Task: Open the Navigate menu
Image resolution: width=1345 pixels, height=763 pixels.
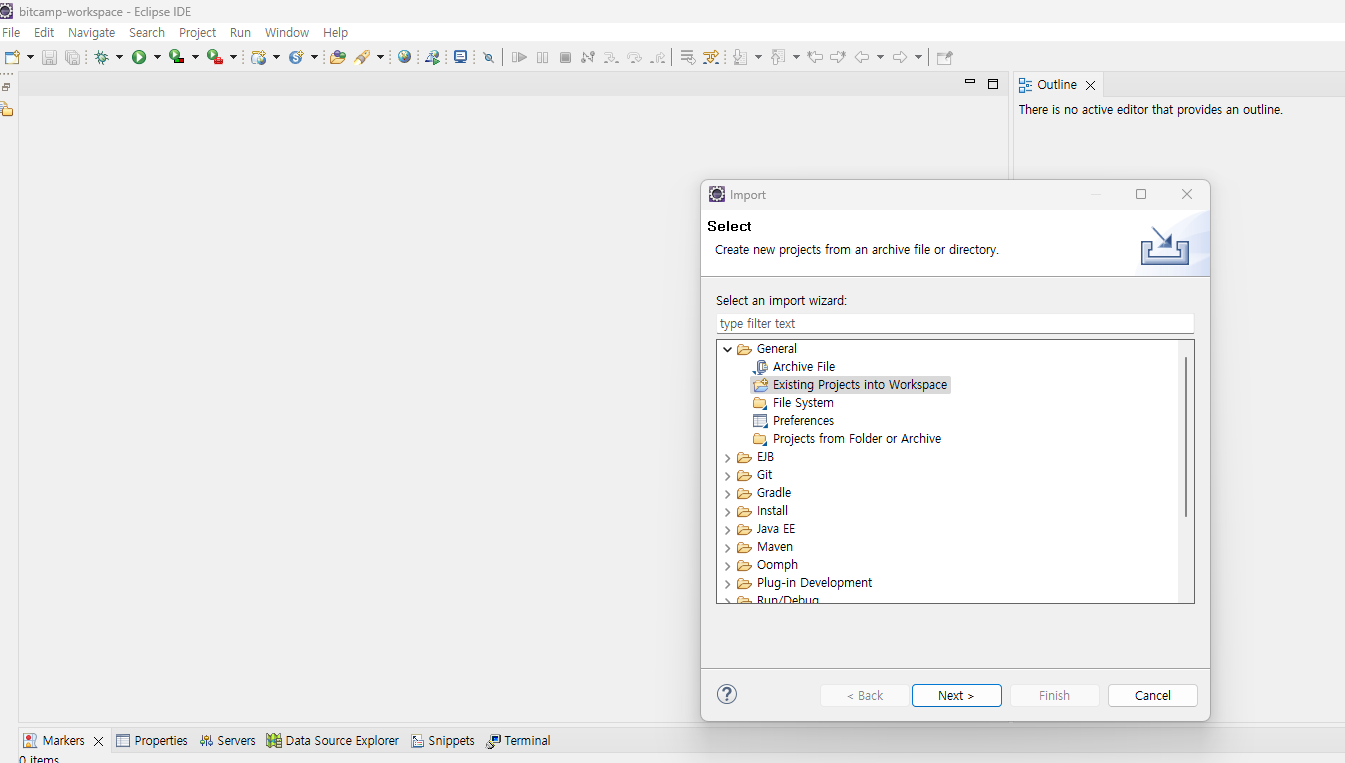Action: 92,33
